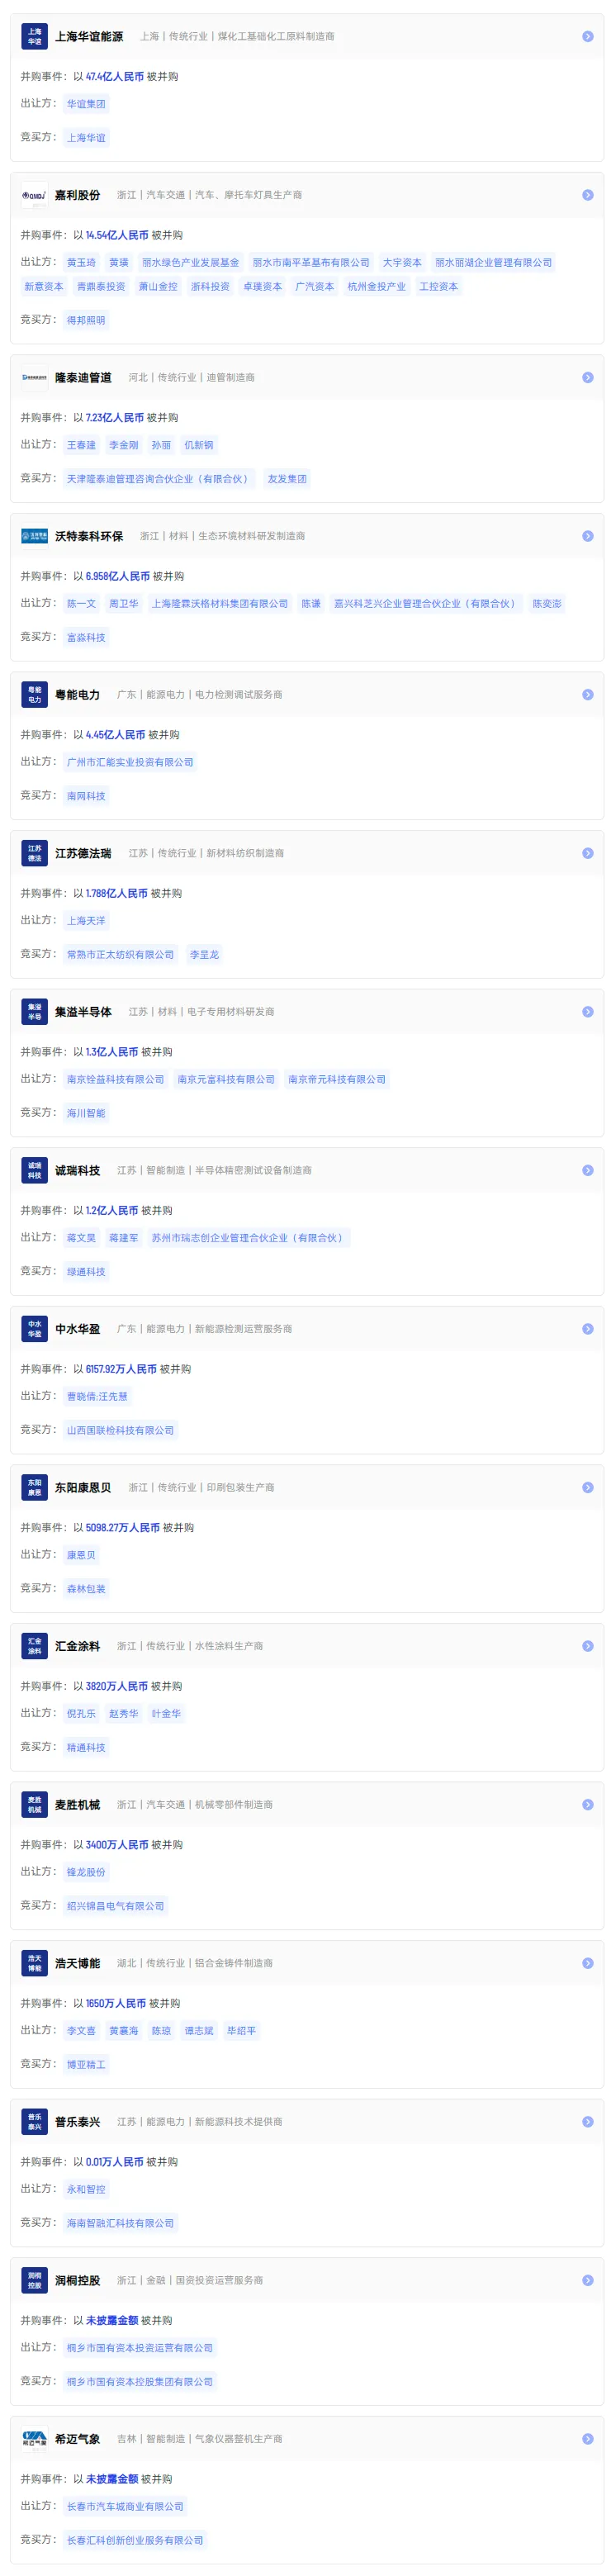Open details arrow on 希迈气象 card
Viewport: 616px width, 2576px height.
(588, 2439)
